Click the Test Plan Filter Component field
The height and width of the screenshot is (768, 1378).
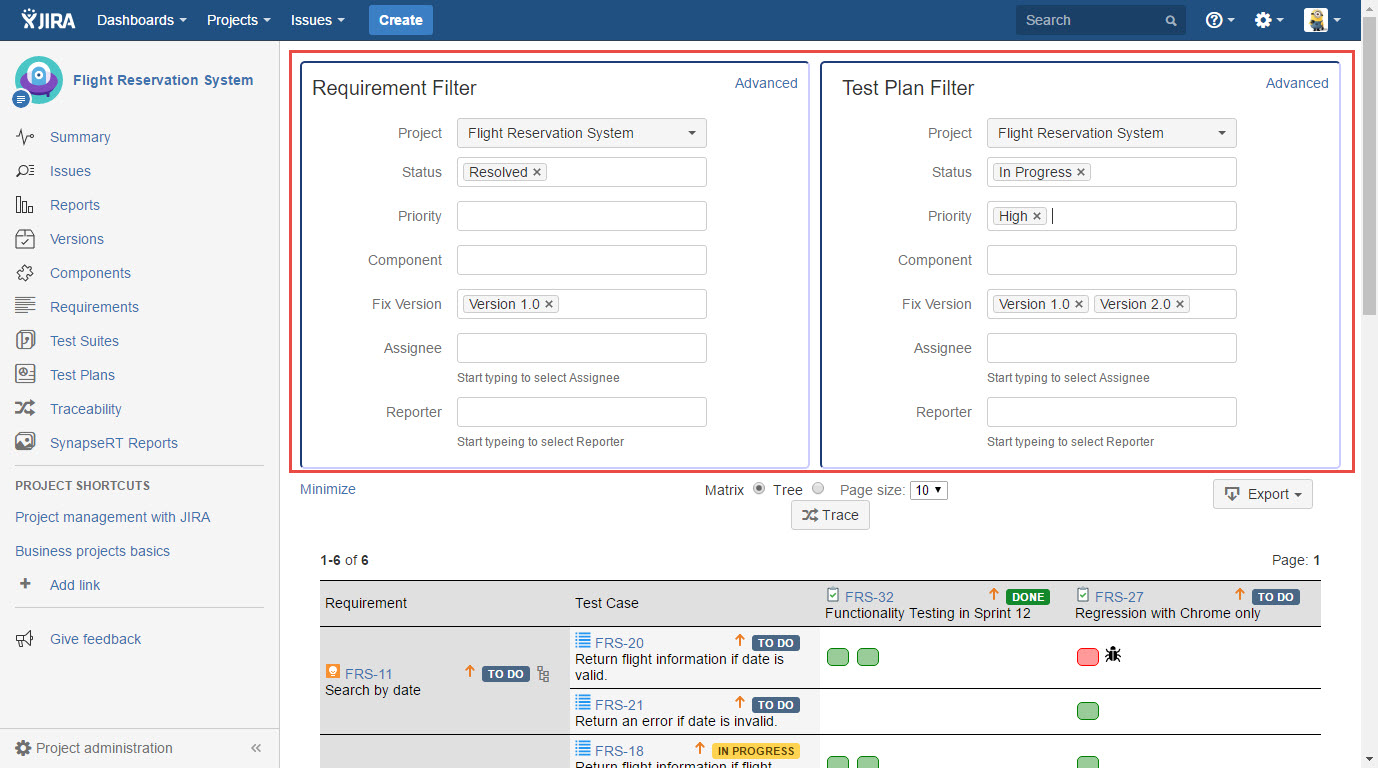point(1112,260)
